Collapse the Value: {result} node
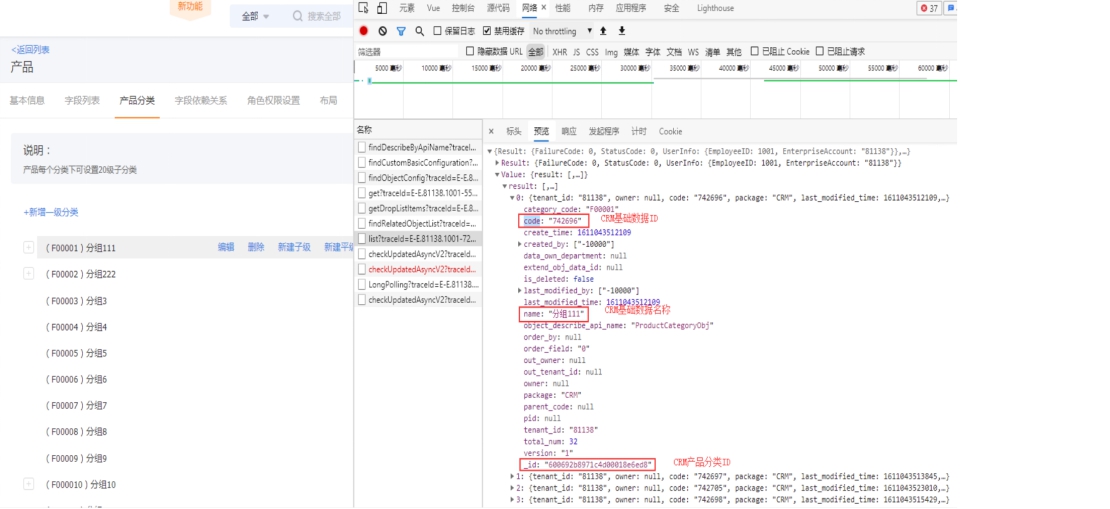The height and width of the screenshot is (509, 1110). point(497,174)
